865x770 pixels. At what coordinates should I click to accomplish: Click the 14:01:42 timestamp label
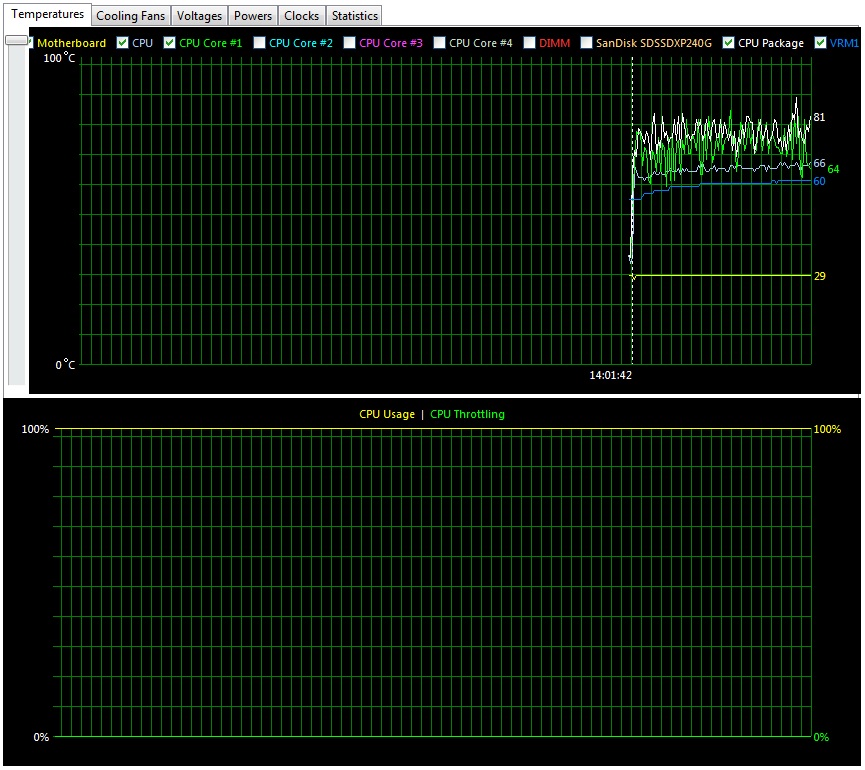point(610,375)
